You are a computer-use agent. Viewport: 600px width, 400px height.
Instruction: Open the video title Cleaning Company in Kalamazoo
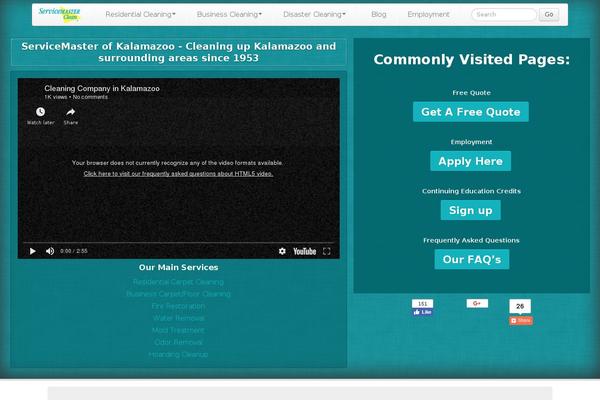coord(102,88)
